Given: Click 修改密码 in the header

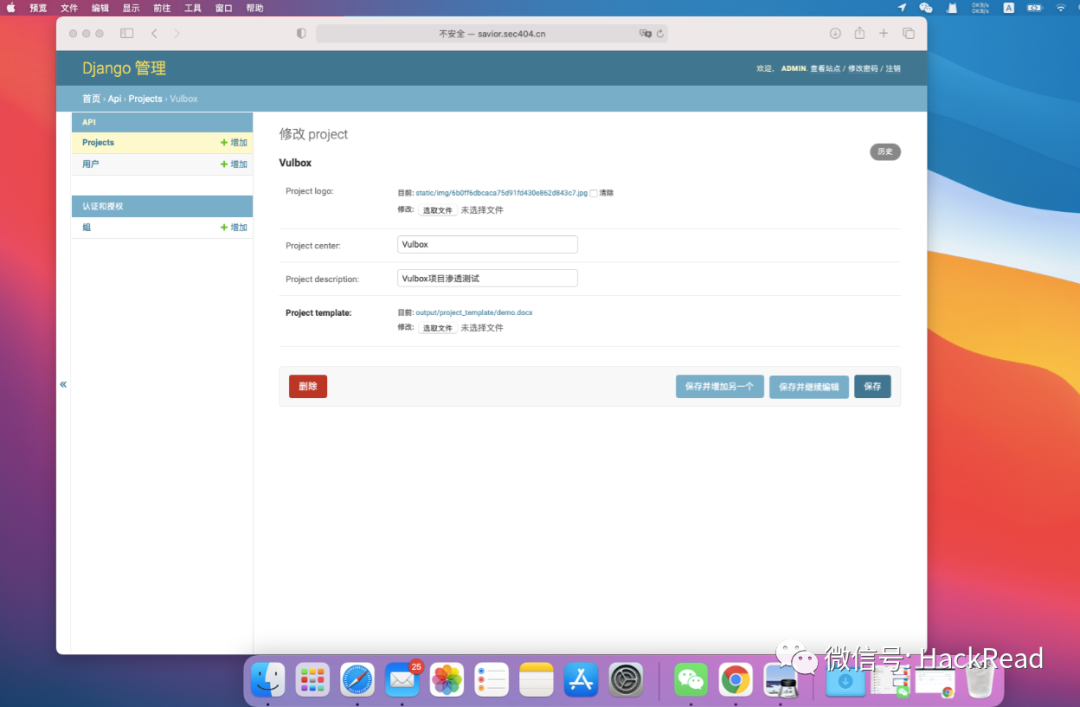Looking at the screenshot, I should pos(862,68).
